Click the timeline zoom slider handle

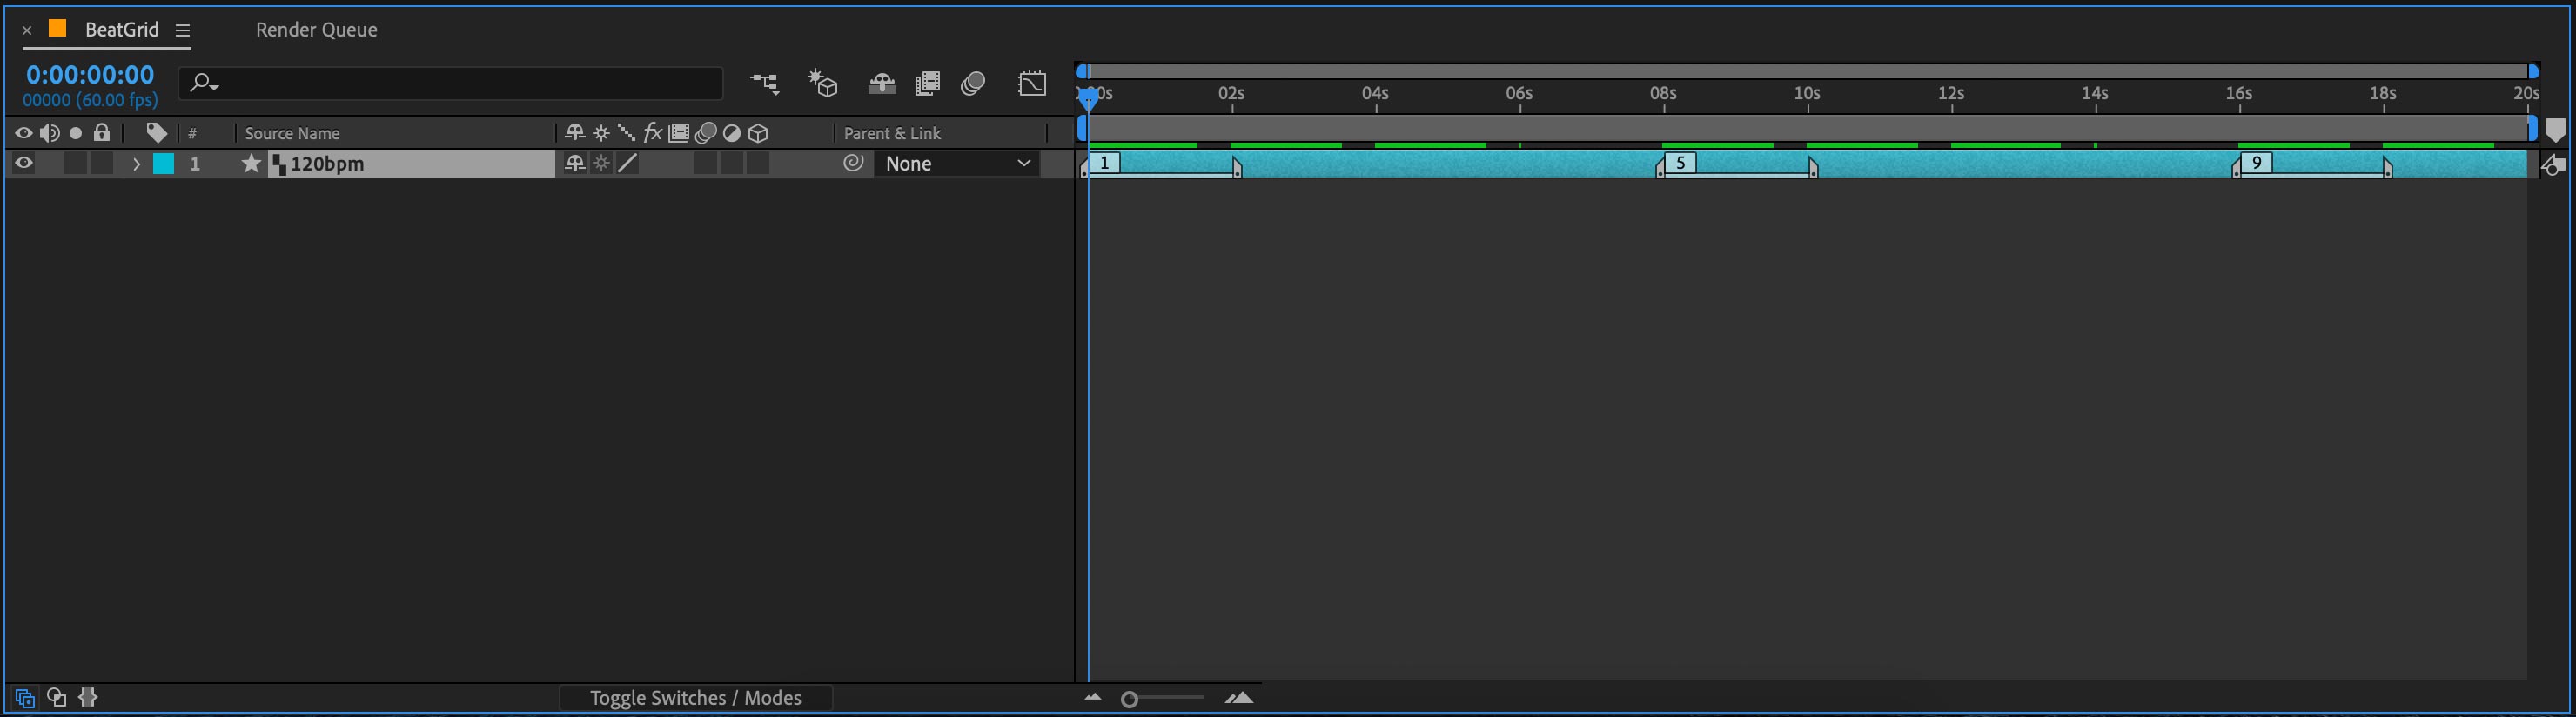pyautogui.click(x=1129, y=699)
